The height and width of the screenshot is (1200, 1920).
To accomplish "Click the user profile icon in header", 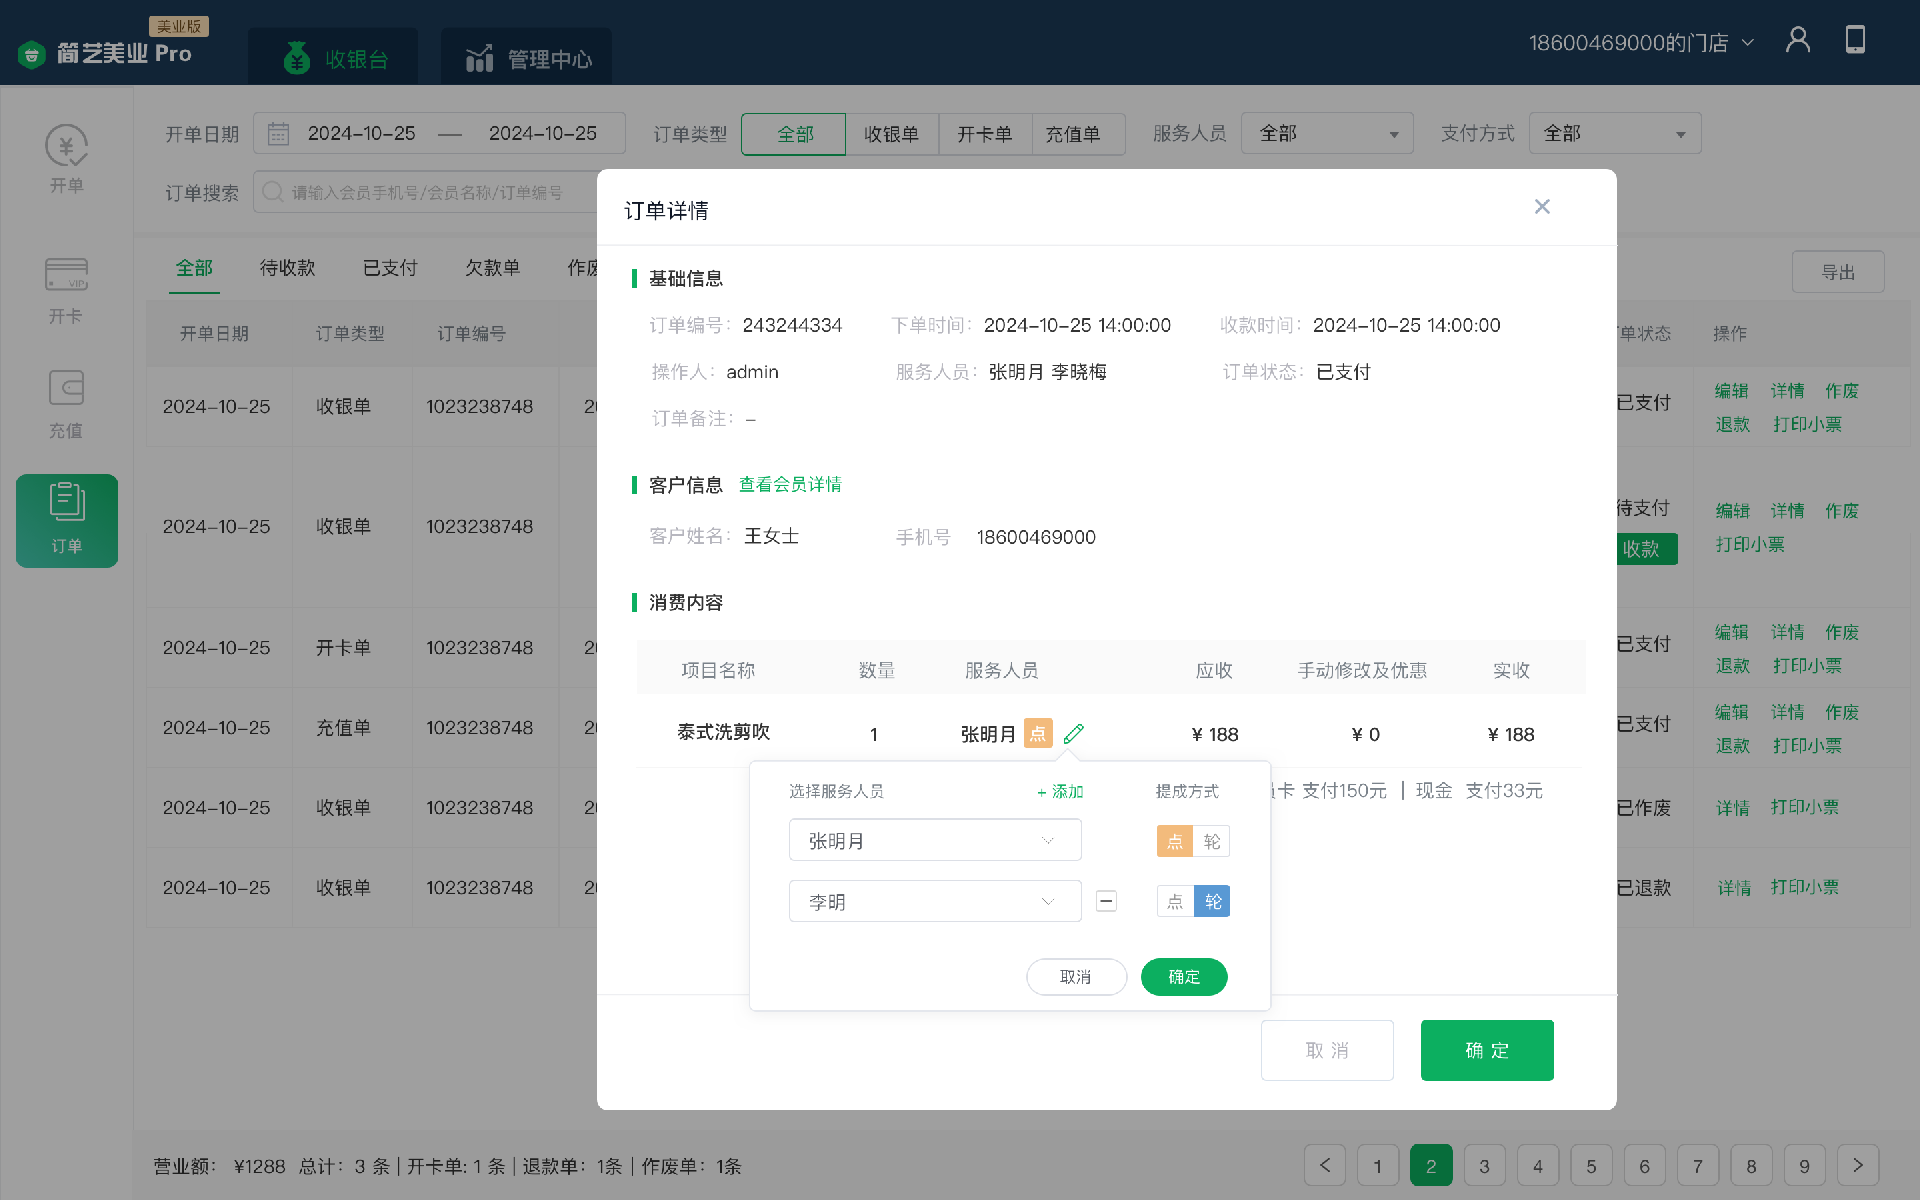I will [1797, 41].
